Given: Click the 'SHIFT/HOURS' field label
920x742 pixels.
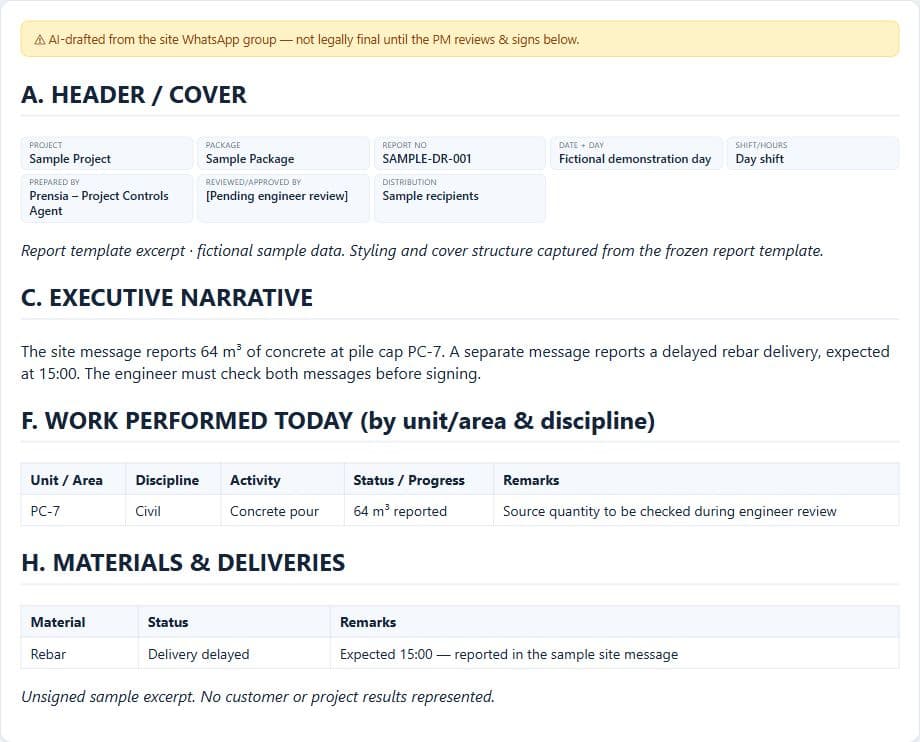Looking at the screenshot, I should (761, 145).
